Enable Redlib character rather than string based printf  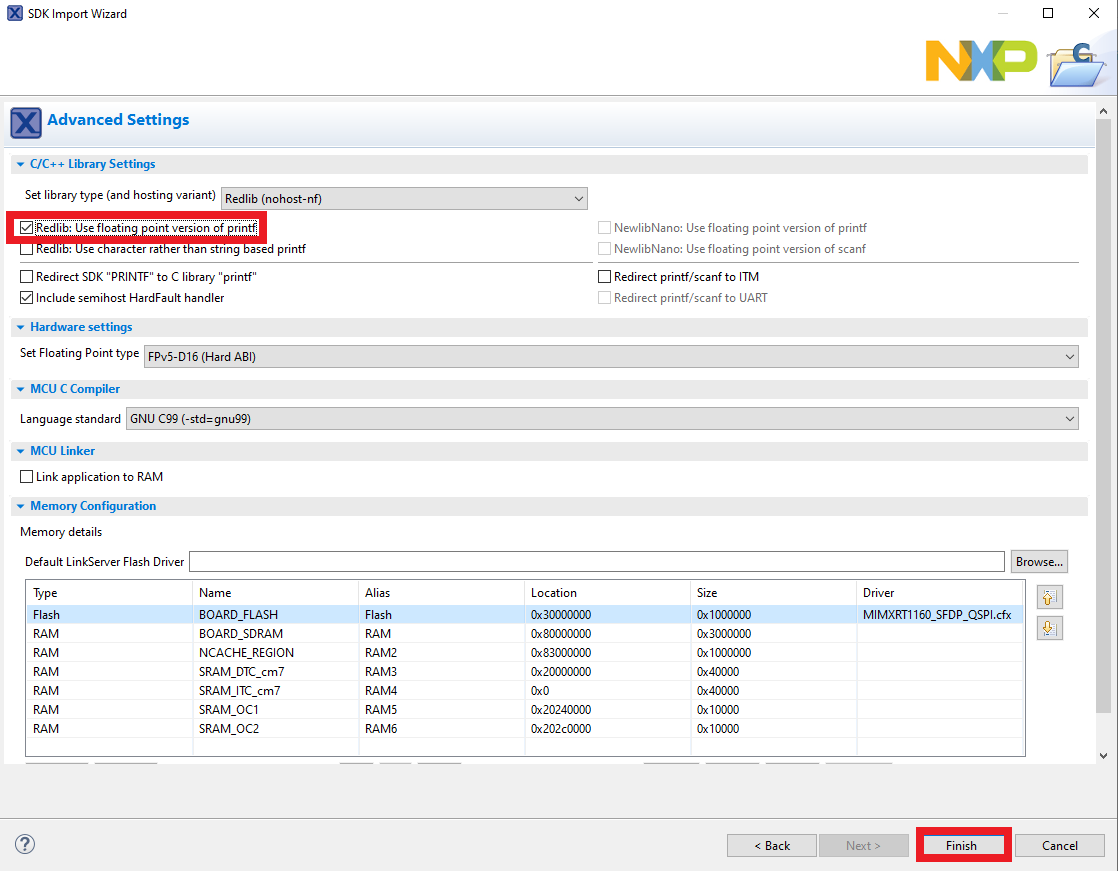pyautogui.click(x=27, y=249)
